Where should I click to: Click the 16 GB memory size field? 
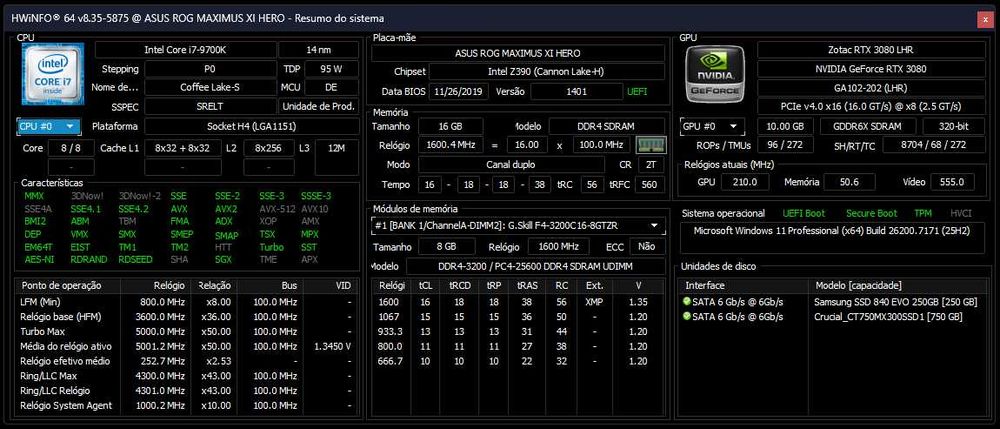click(x=450, y=126)
